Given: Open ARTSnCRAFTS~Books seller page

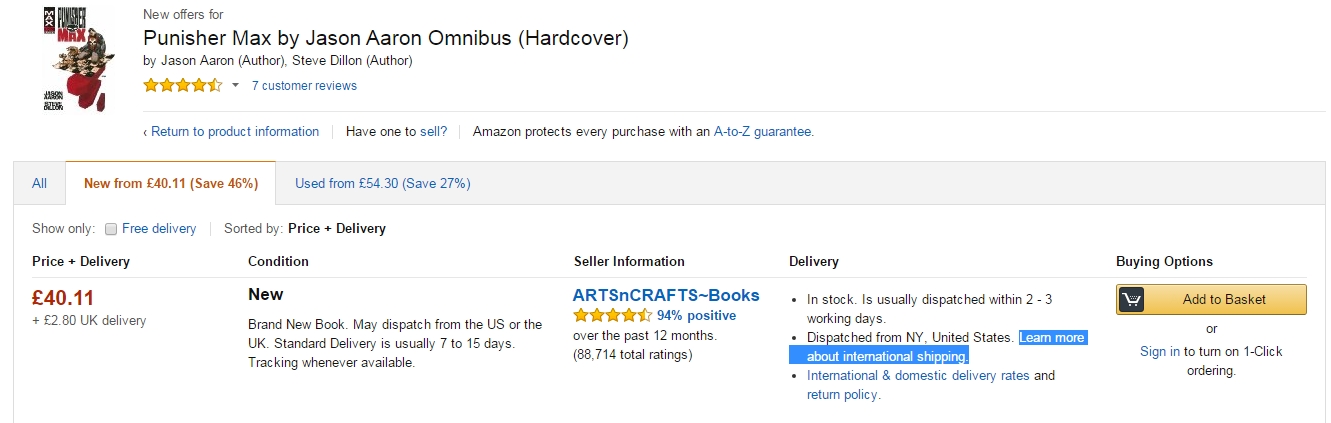Looking at the screenshot, I should point(666,295).
